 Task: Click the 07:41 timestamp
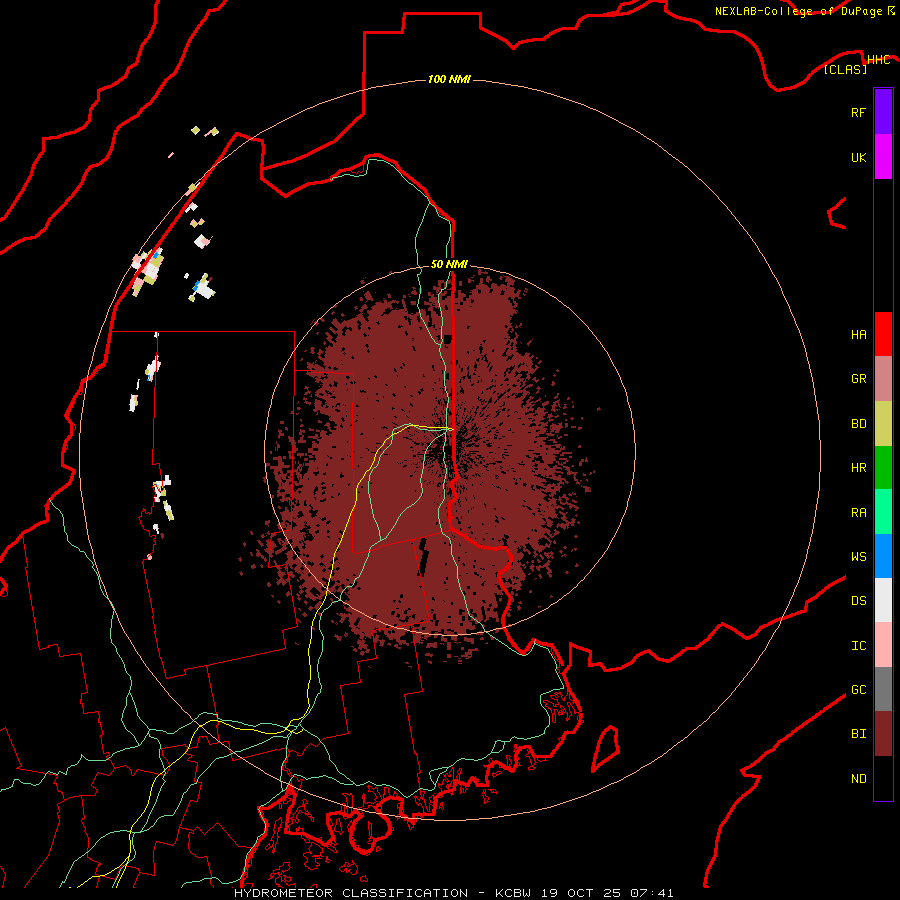pyautogui.click(x=651, y=893)
